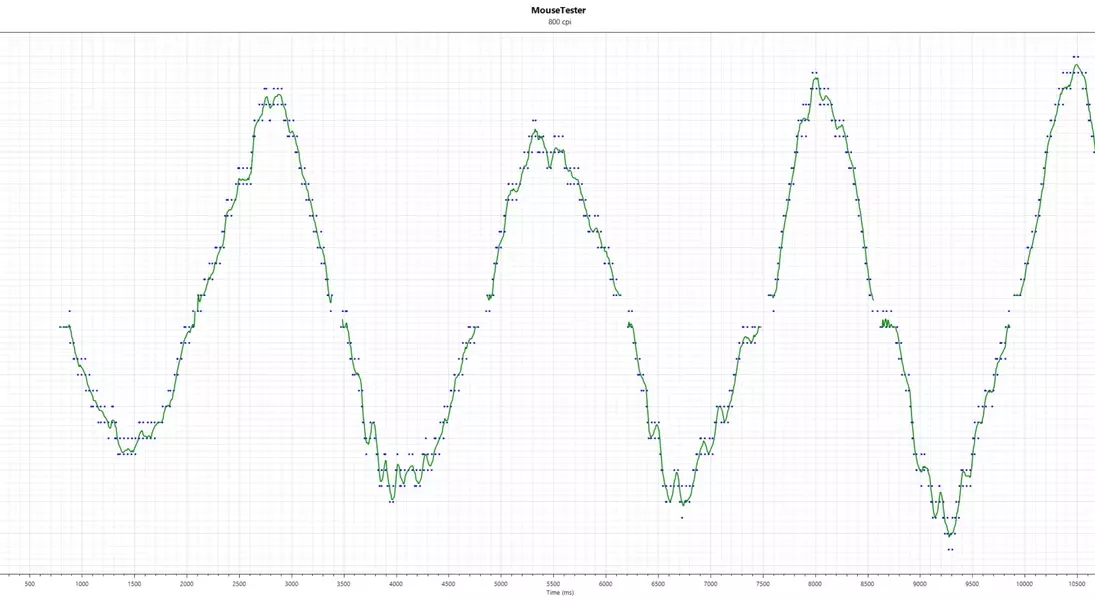The image size is (1095, 600).
Task: Select the 3000 tick label
Action: (x=291, y=584)
